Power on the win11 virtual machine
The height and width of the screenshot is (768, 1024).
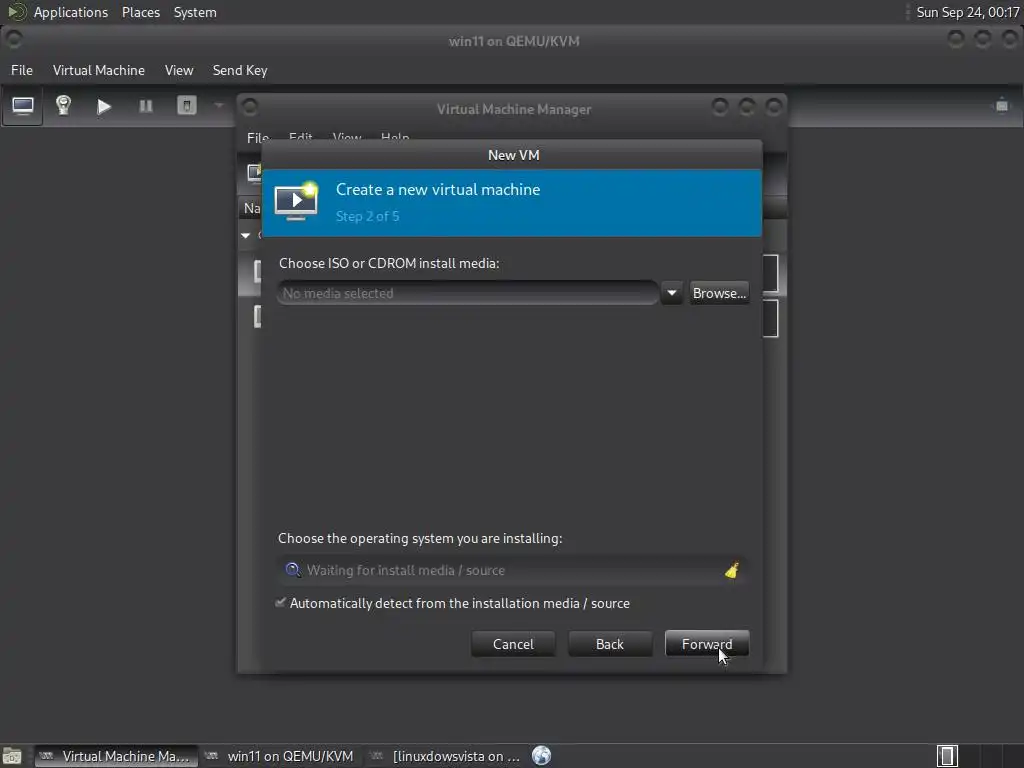click(x=103, y=106)
